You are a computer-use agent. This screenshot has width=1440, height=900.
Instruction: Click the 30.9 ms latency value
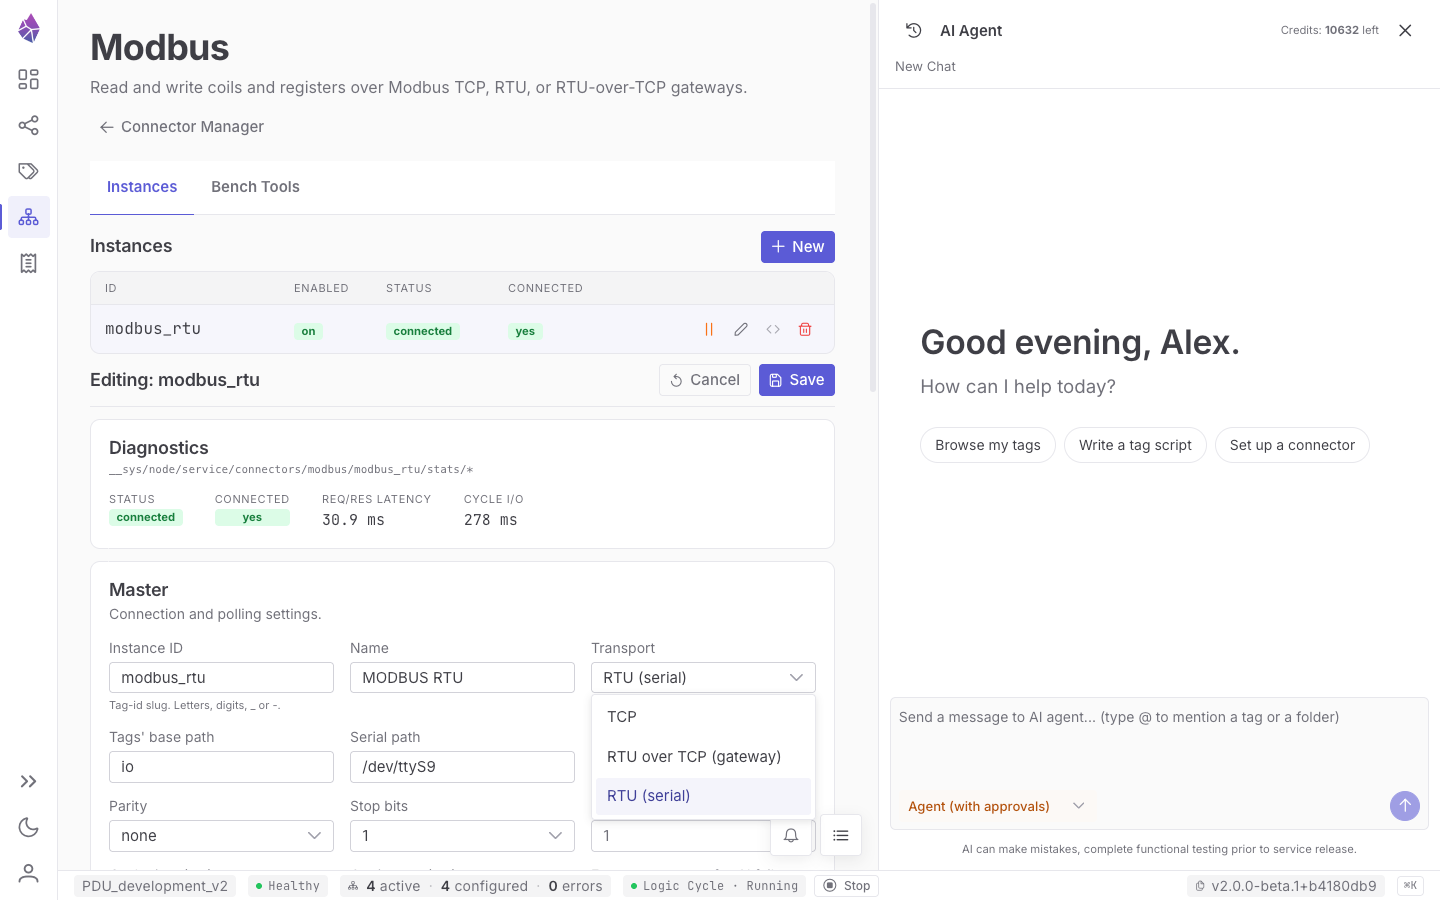pos(353,520)
